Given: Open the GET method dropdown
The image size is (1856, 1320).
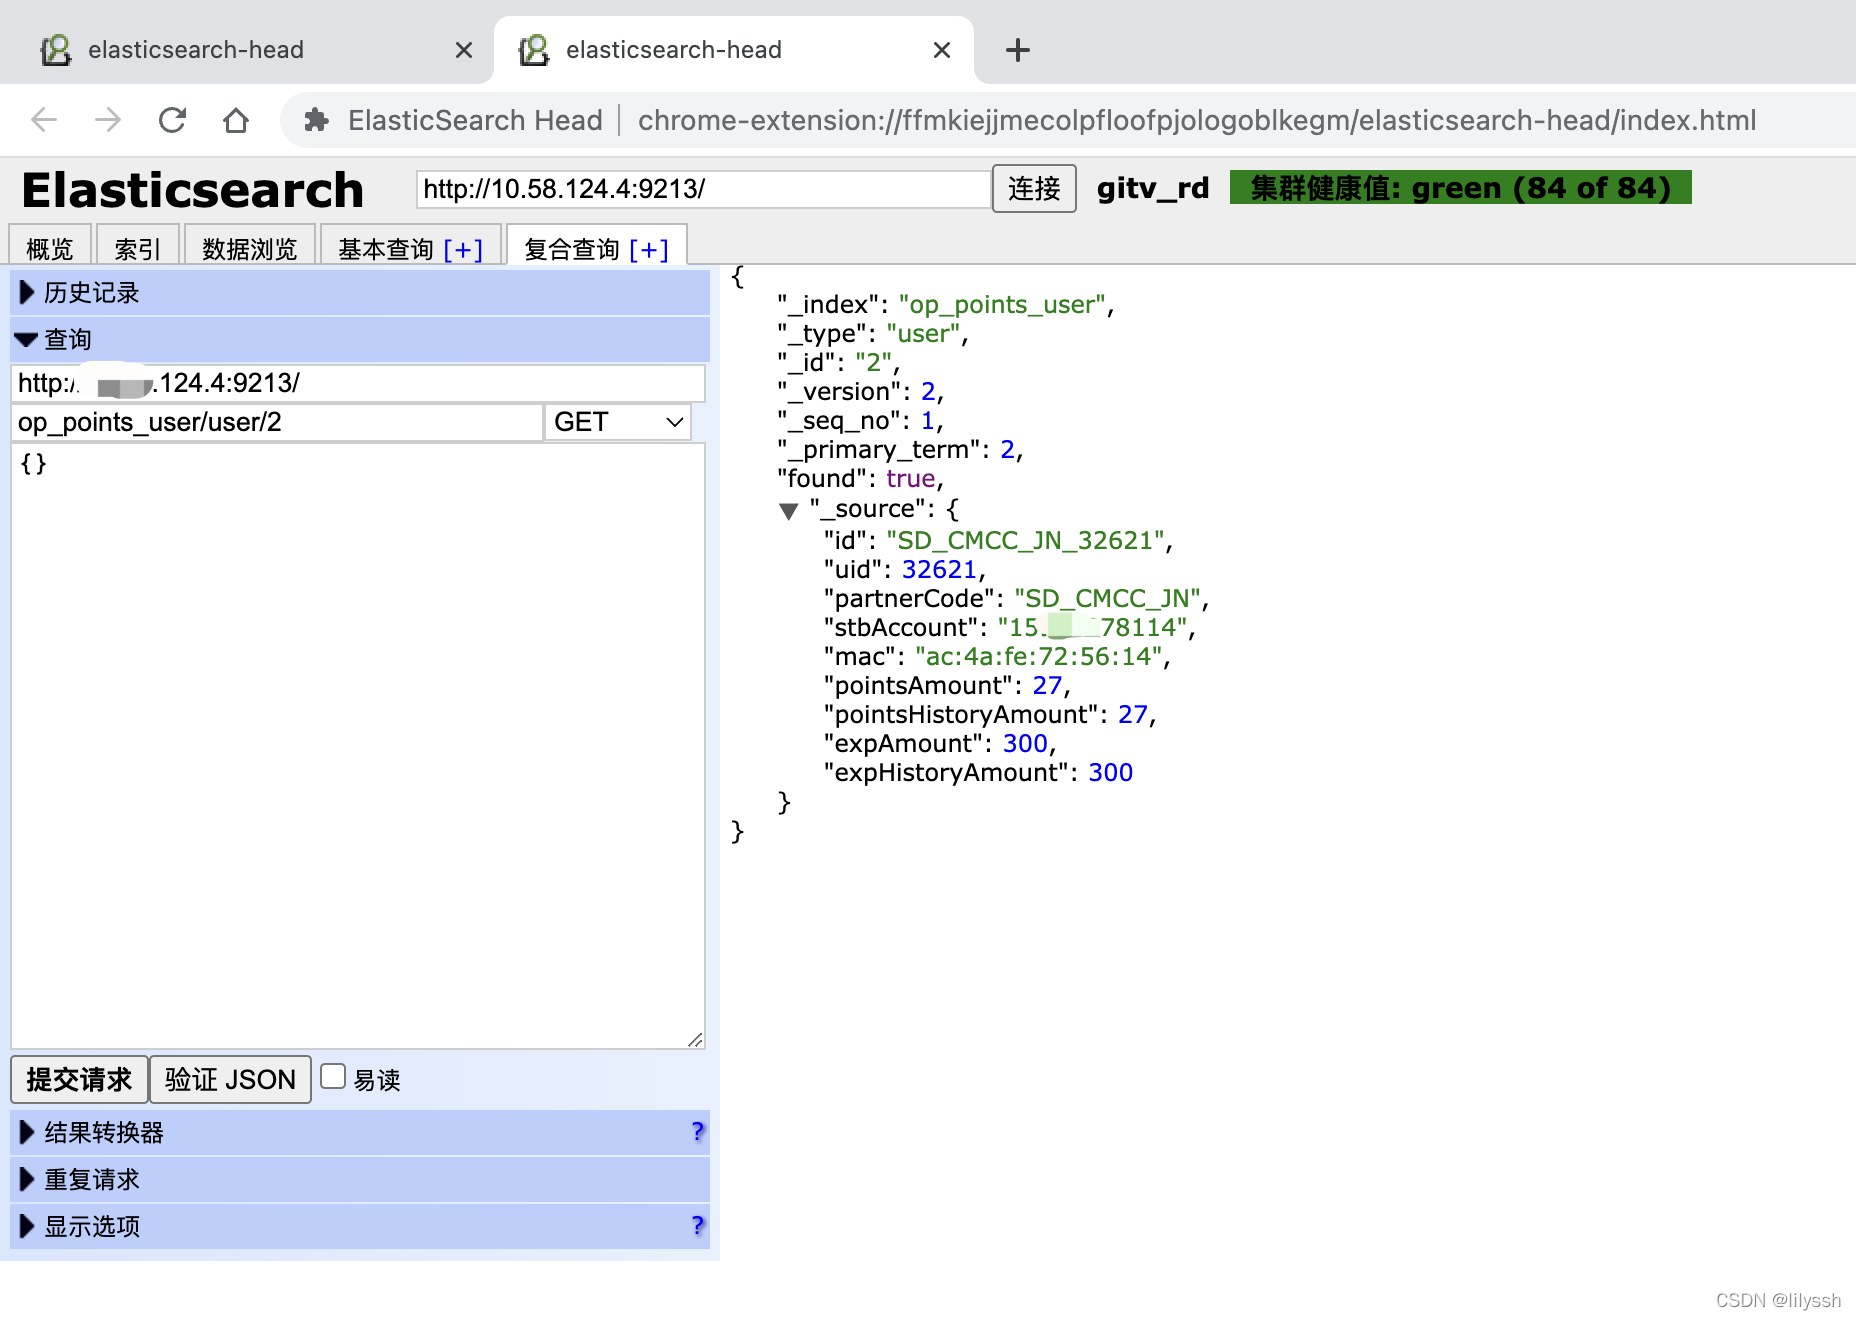Looking at the screenshot, I should click(618, 422).
